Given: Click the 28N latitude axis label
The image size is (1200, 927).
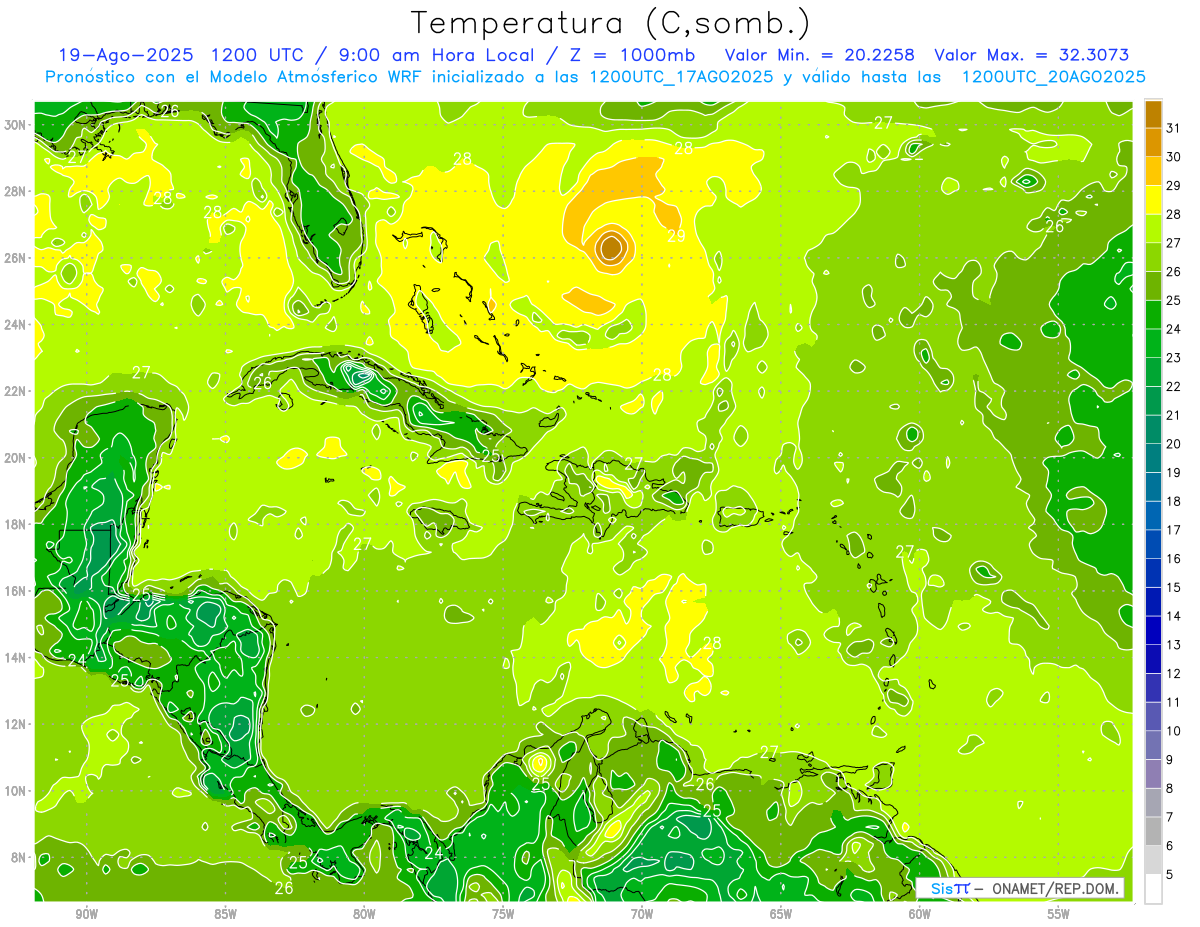Looking at the screenshot, I should pyautogui.click(x=16, y=191).
